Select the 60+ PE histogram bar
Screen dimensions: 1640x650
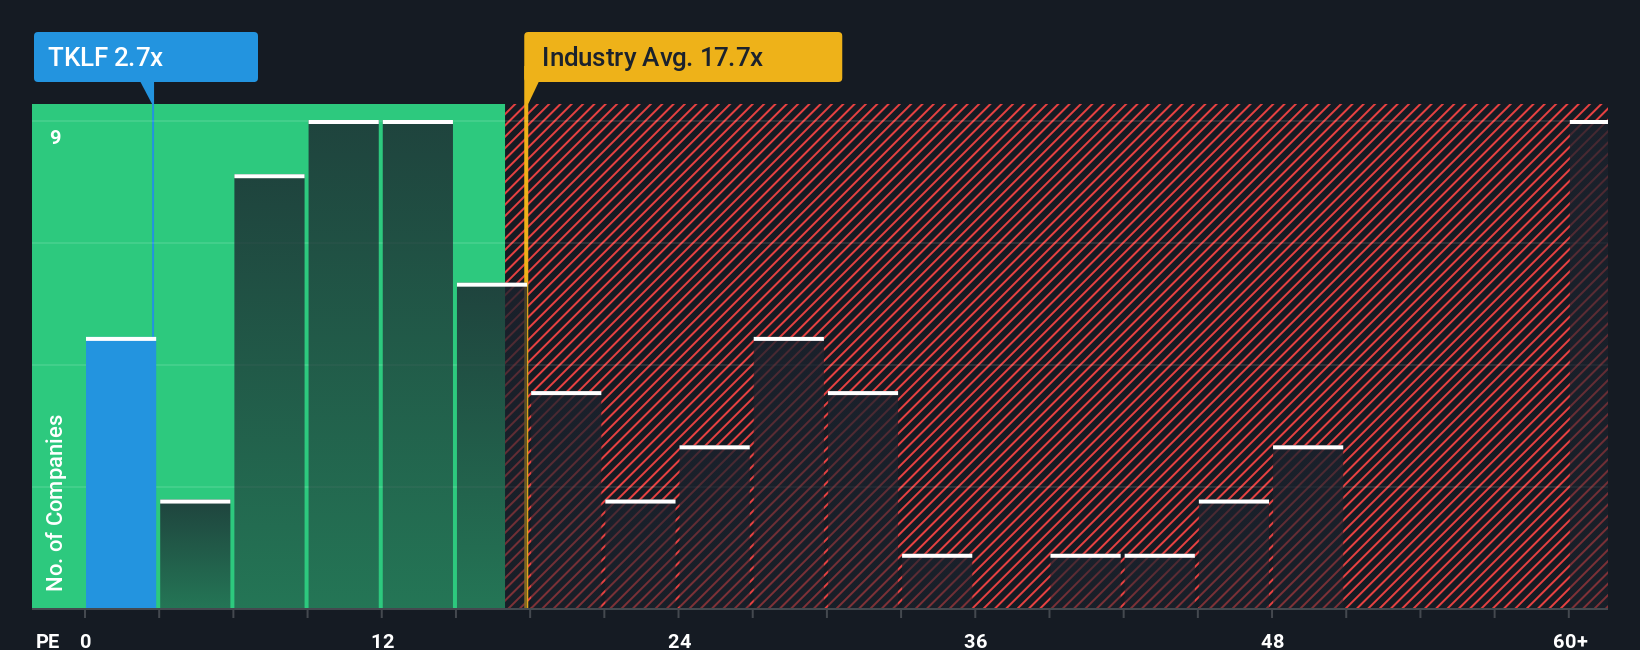pos(1589,364)
